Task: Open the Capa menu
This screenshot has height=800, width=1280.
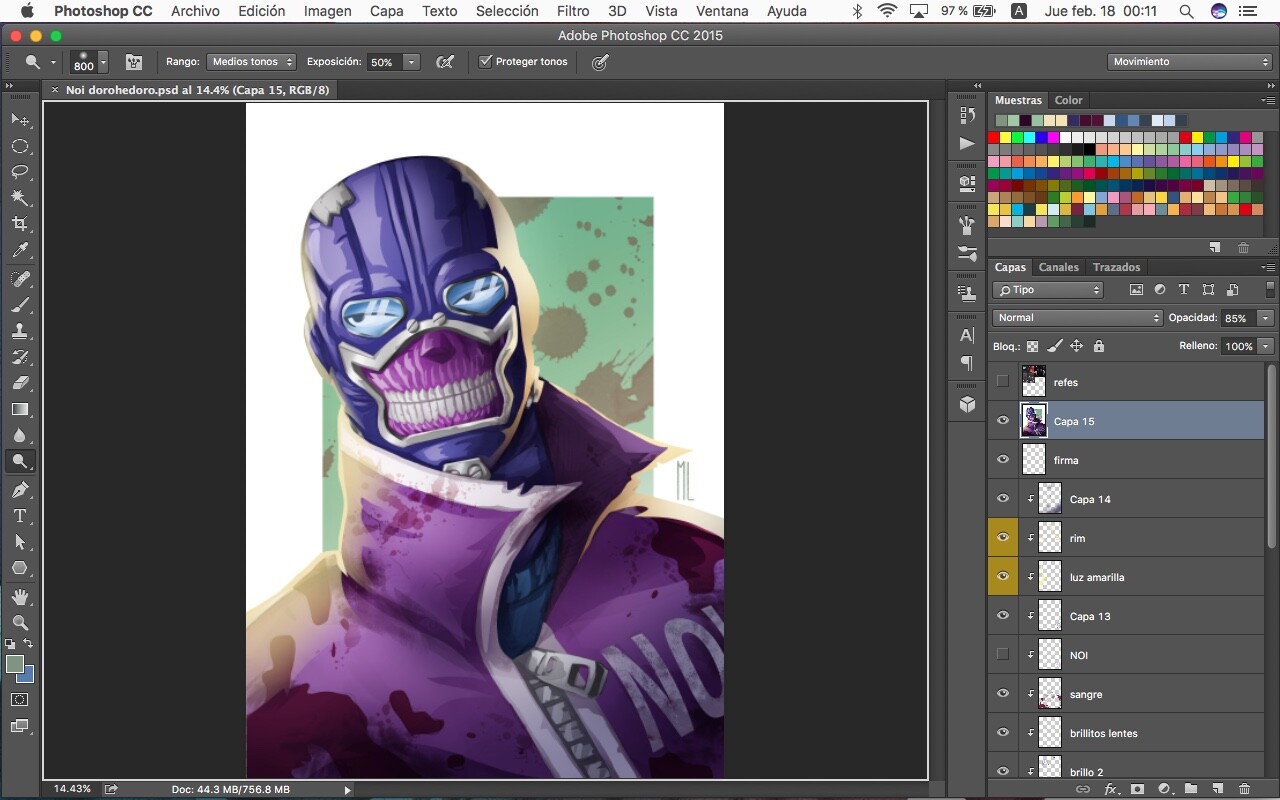Action: coord(387,11)
